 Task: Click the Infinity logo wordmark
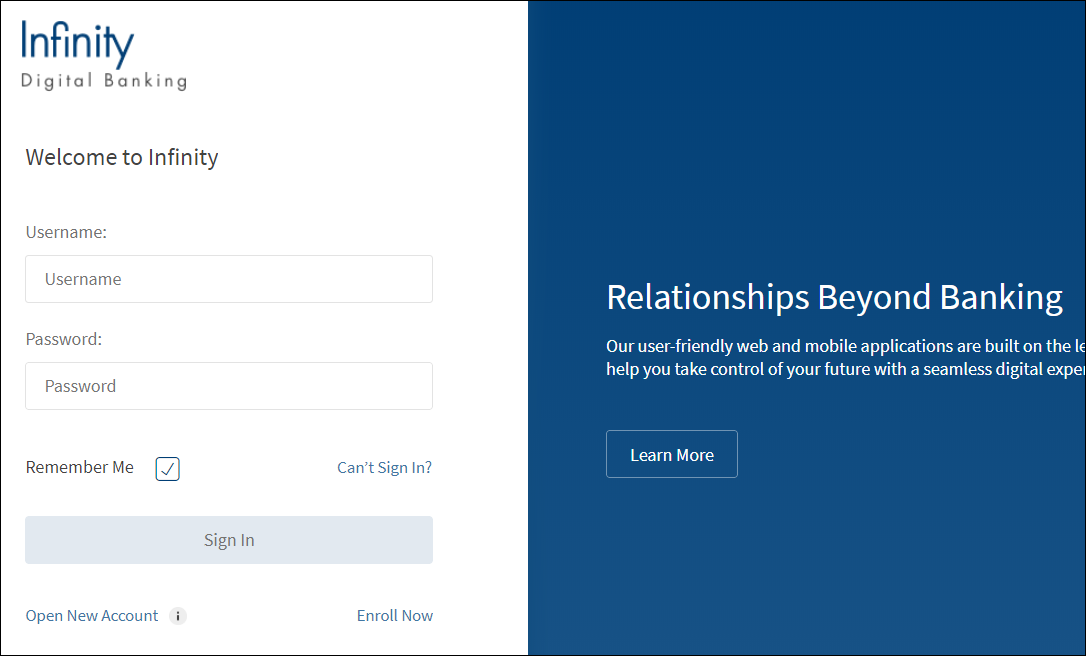pos(78,44)
